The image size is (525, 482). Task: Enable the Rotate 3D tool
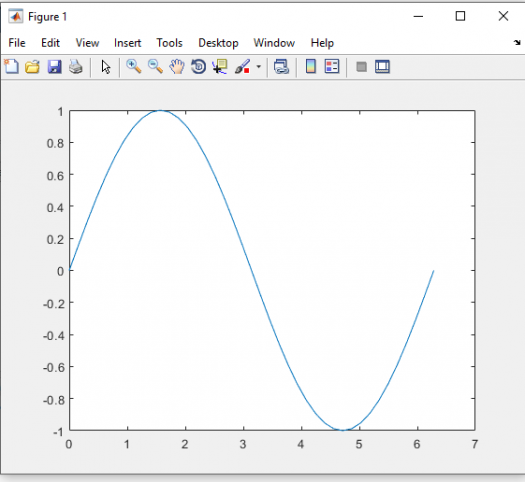tap(199, 66)
